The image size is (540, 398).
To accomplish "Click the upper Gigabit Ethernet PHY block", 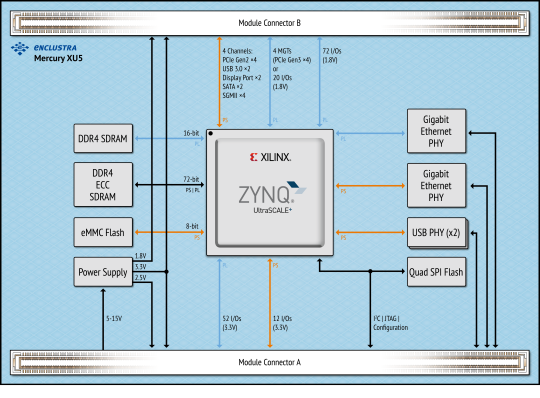I will (x=436, y=131).
